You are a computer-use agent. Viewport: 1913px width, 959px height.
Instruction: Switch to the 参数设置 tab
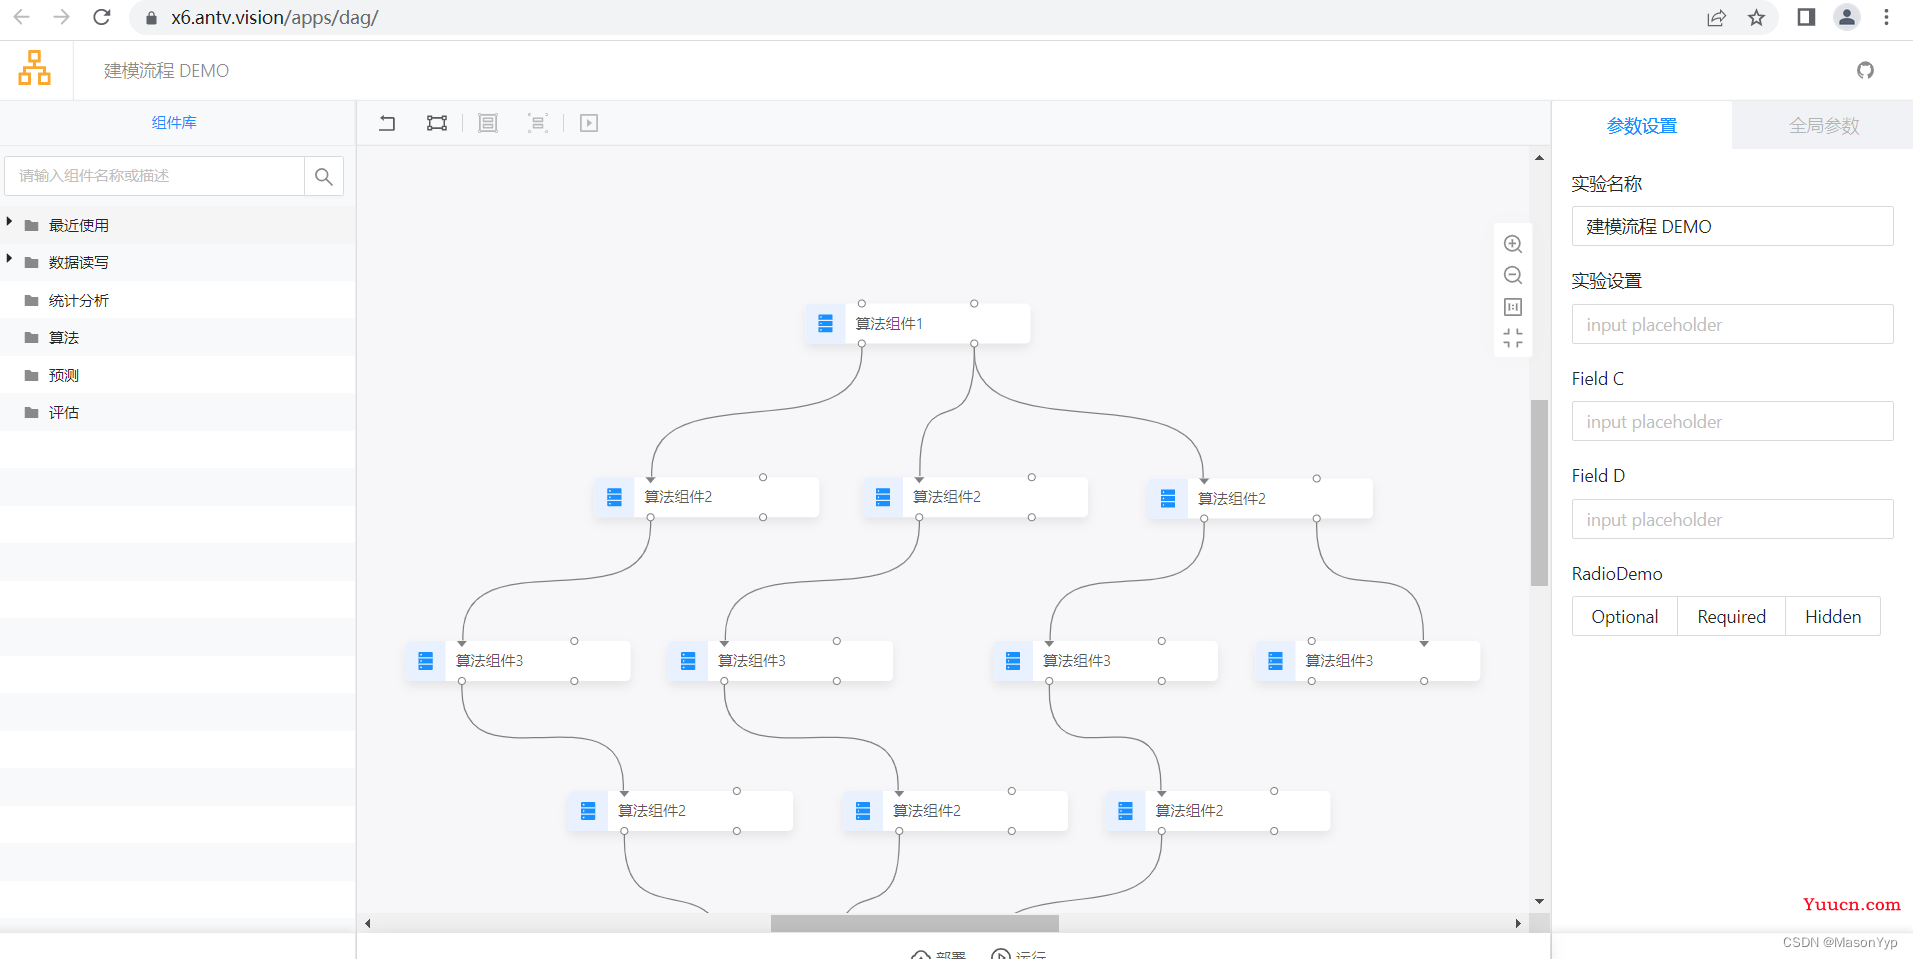(1642, 126)
